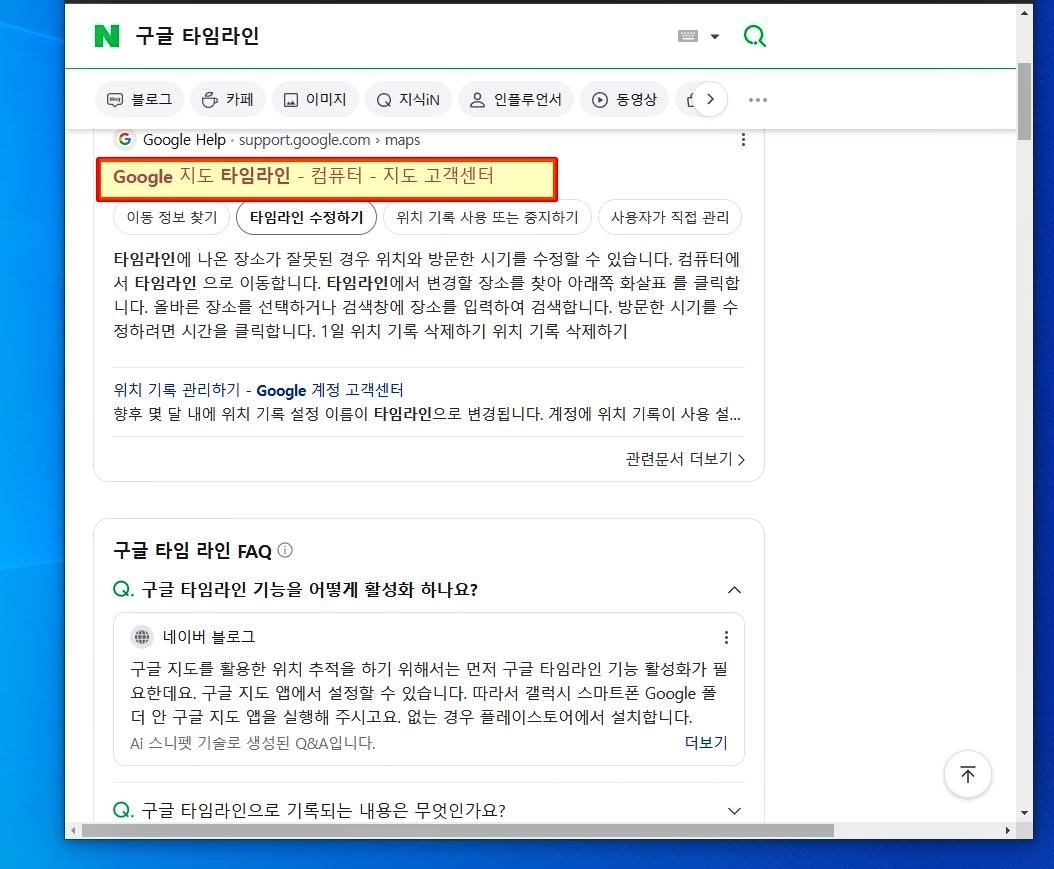This screenshot has height=869, width=1054.
Task: Switch to the 지식iN tab
Action: click(408, 99)
